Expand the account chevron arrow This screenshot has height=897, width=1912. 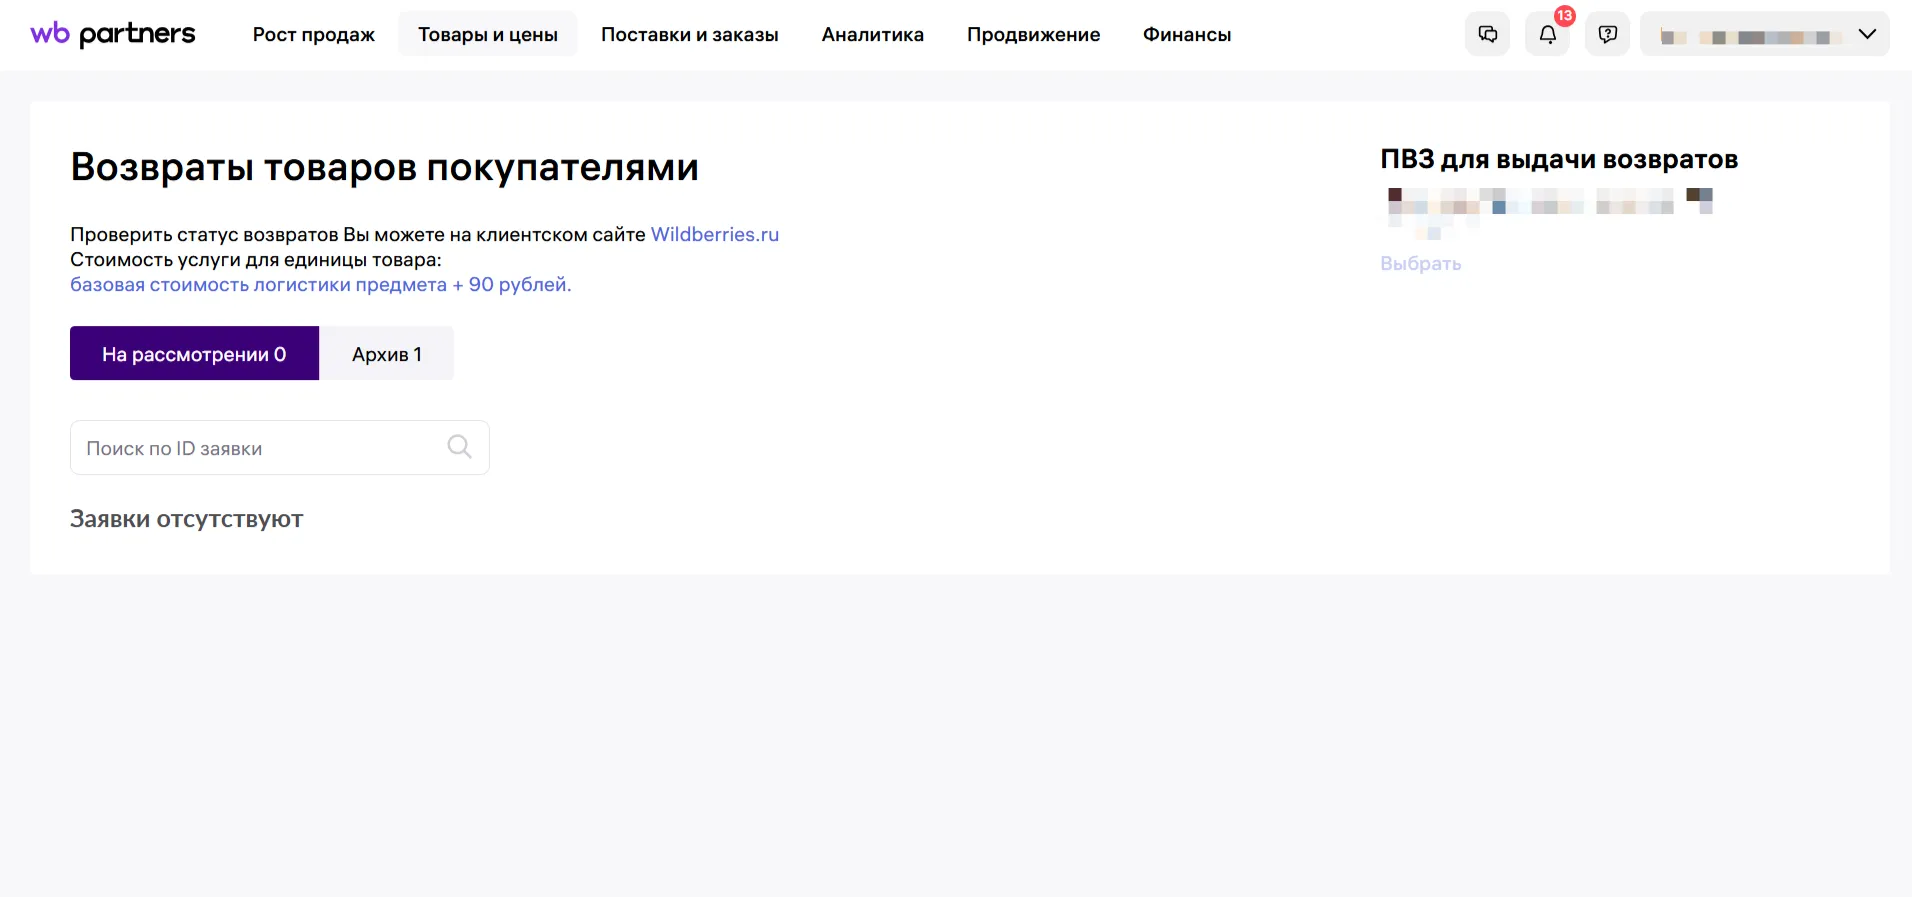tap(1867, 34)
